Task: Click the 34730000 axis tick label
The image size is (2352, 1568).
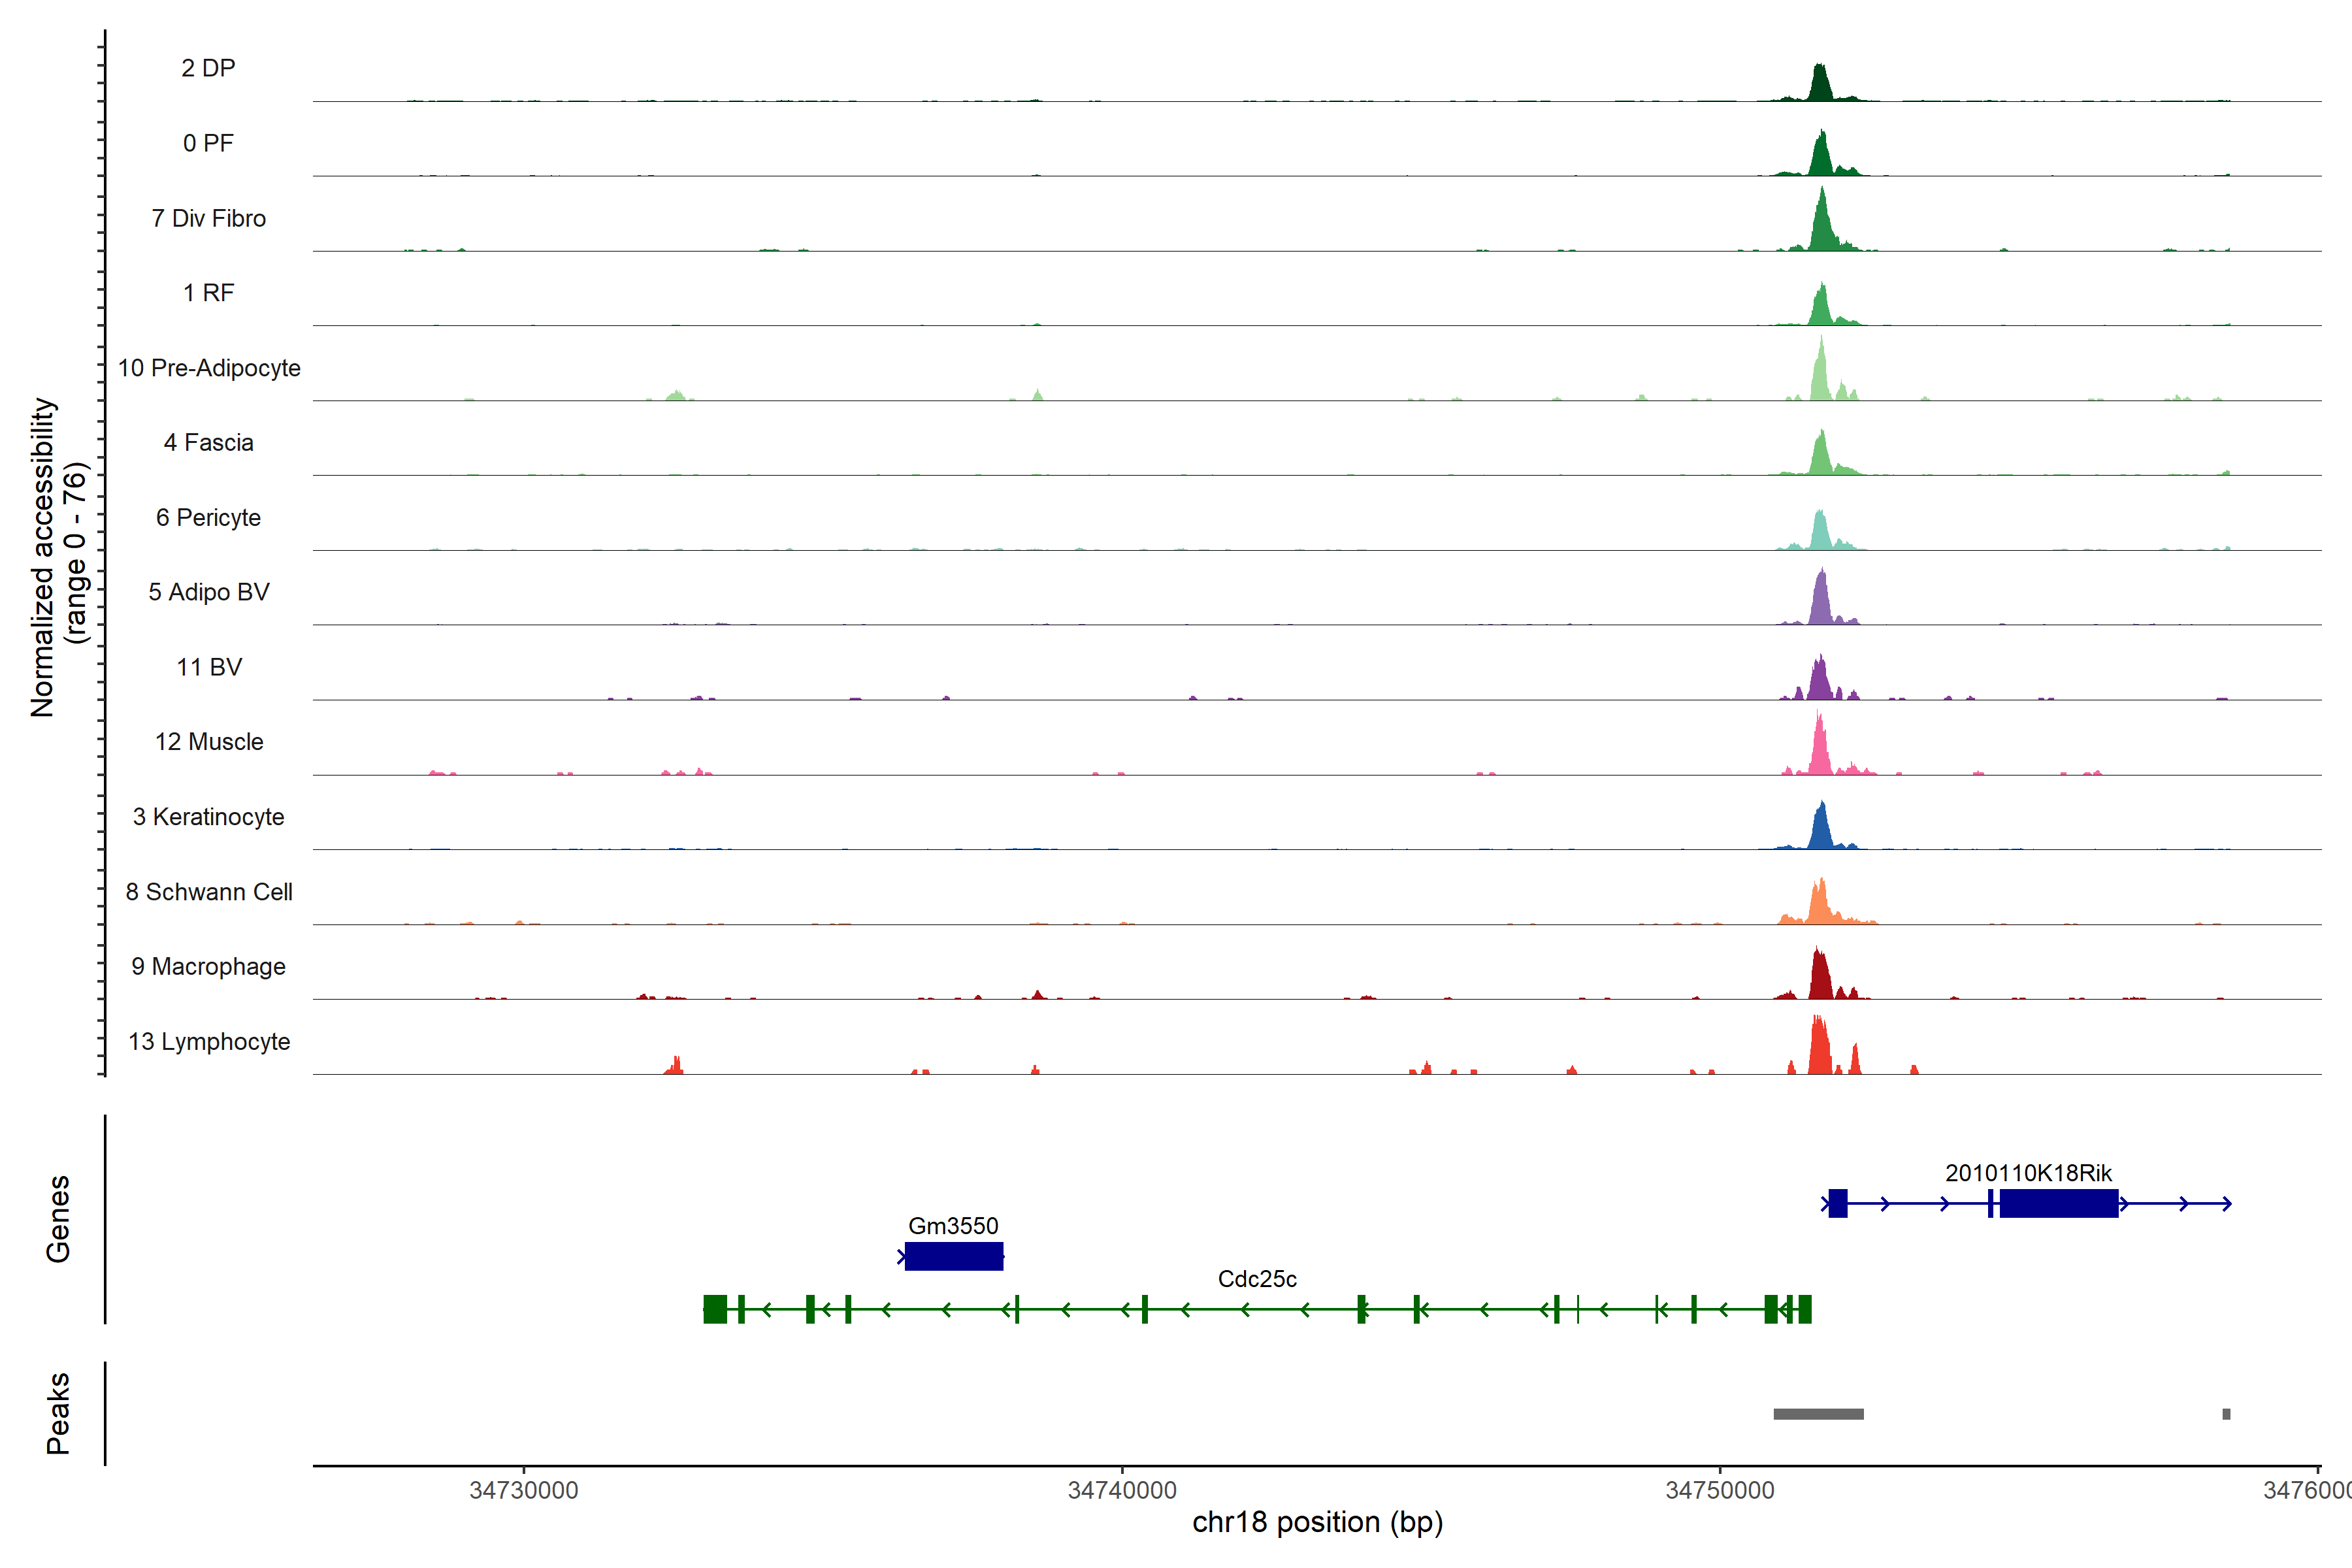Action: click(523, 1490)
